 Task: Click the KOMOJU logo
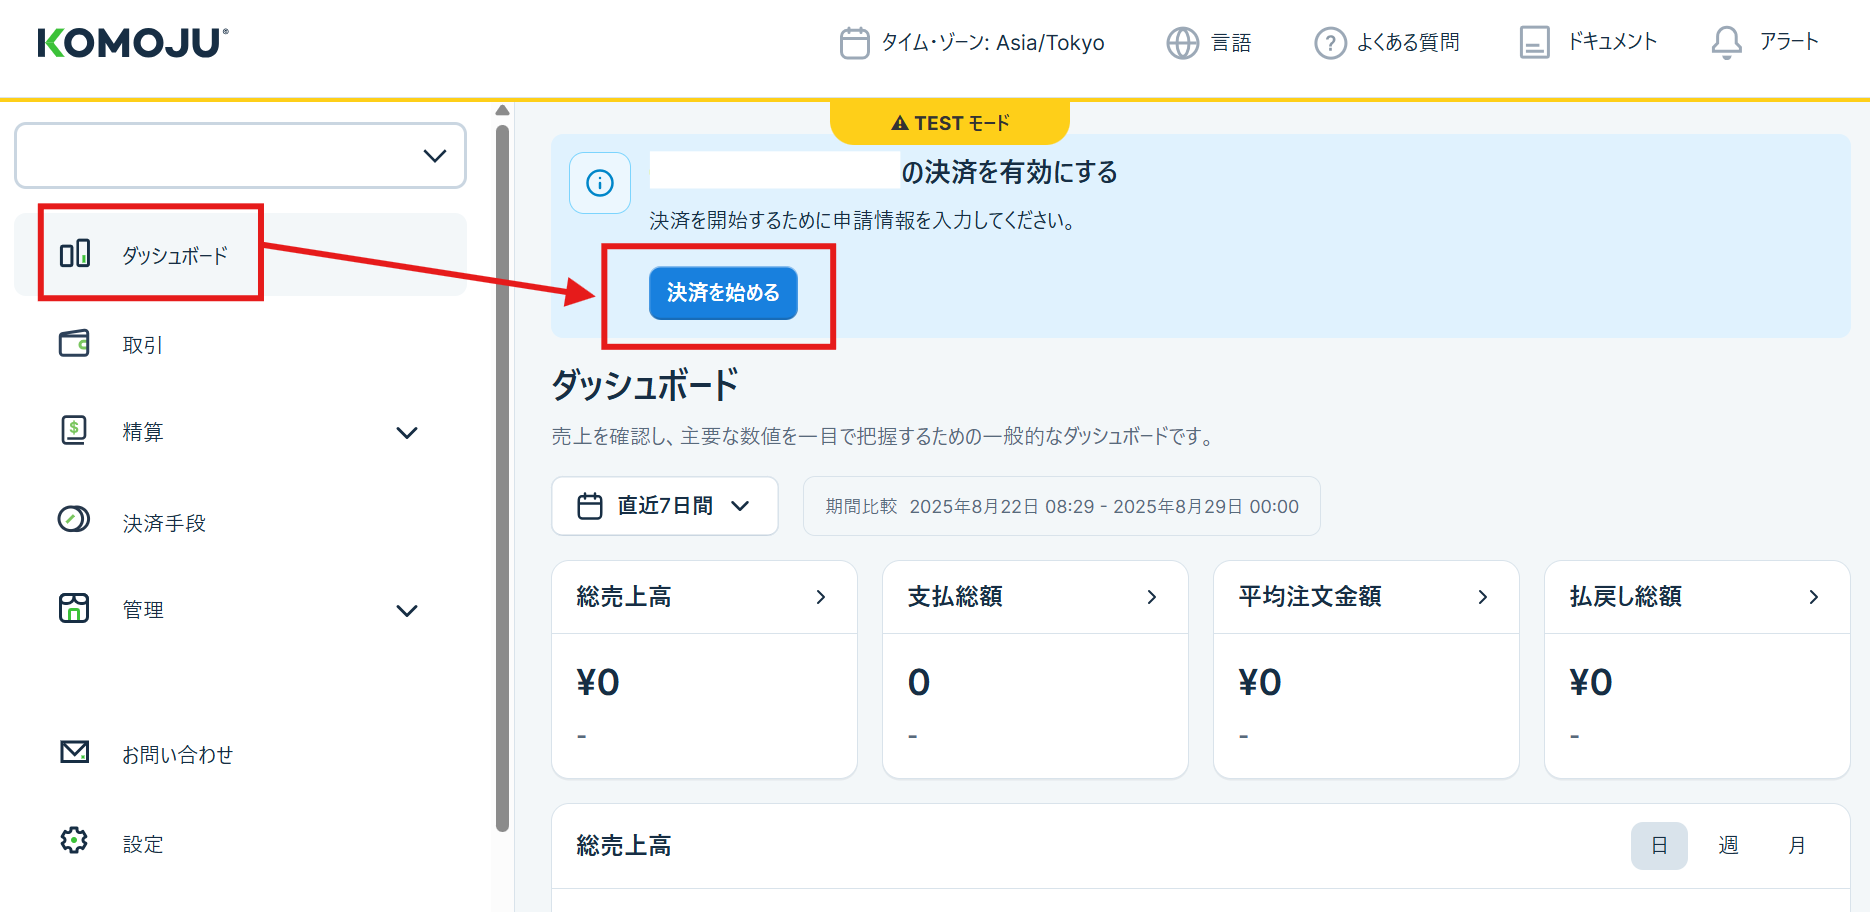click(x=133, y=43)
